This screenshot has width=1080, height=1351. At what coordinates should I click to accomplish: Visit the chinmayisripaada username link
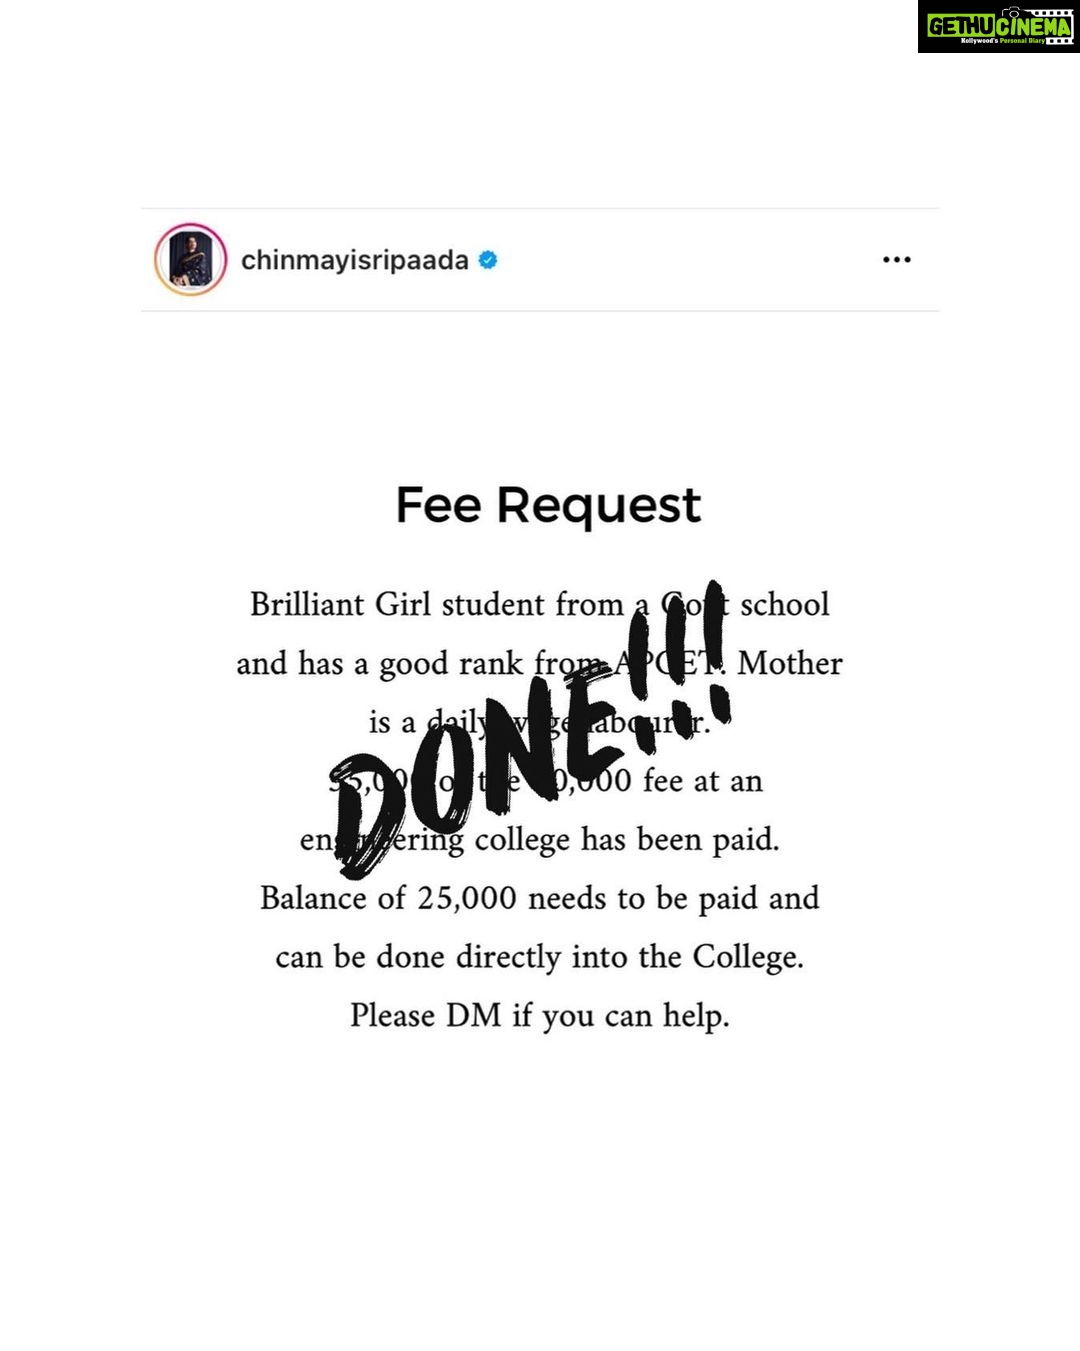[354, 260]
